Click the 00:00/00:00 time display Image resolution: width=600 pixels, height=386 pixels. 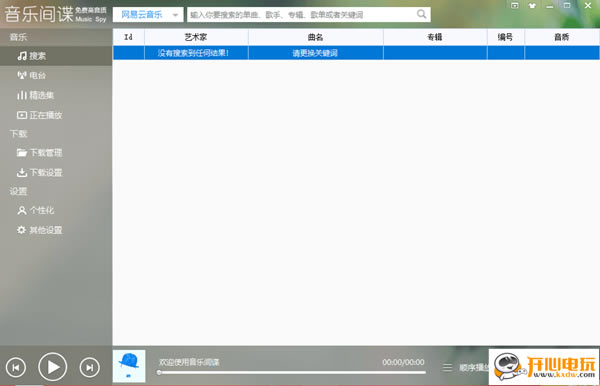click(x=403, y=362)
